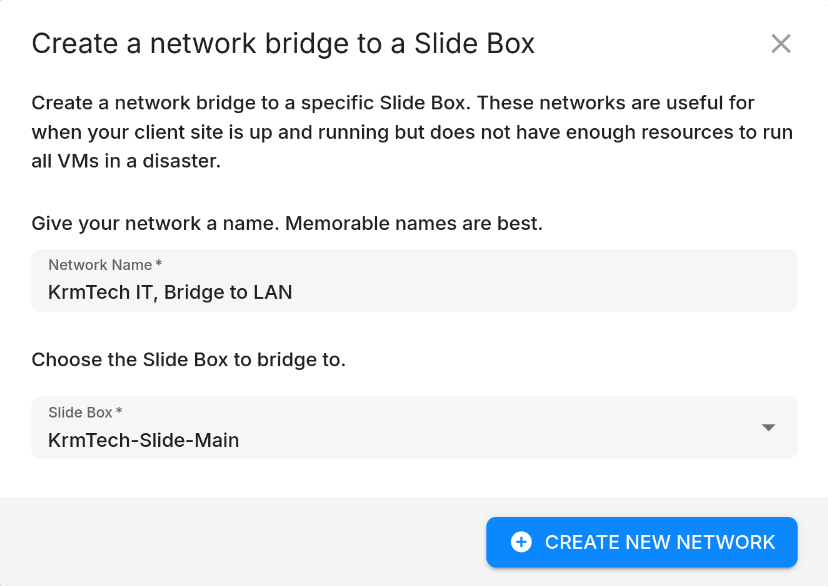Open the Slide Box selection field
The width and height of the screenshot is (828, 586).
(414, 428)
